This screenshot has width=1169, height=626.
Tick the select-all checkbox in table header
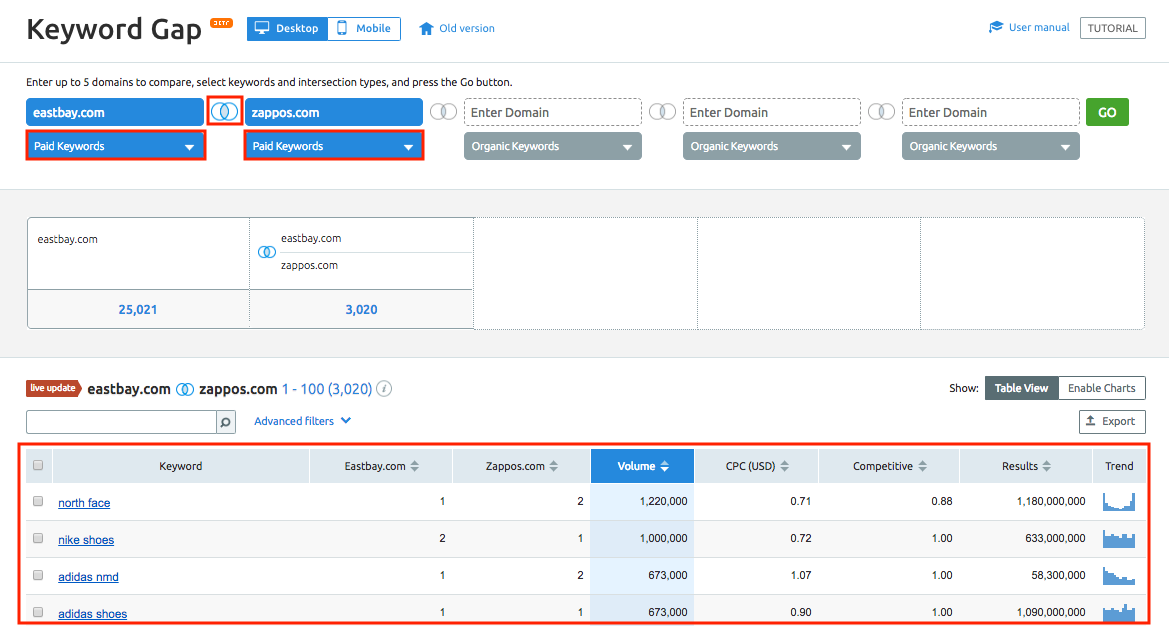coord(38,466)
